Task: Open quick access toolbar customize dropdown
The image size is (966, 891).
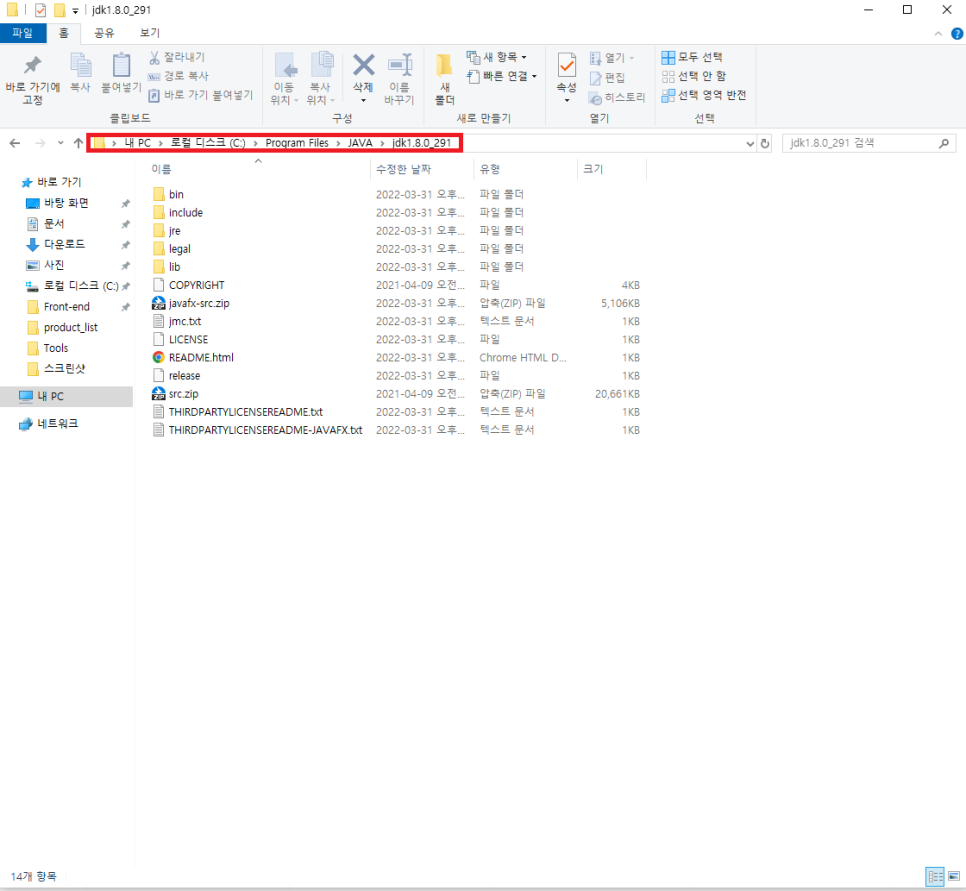Action: 75,10
